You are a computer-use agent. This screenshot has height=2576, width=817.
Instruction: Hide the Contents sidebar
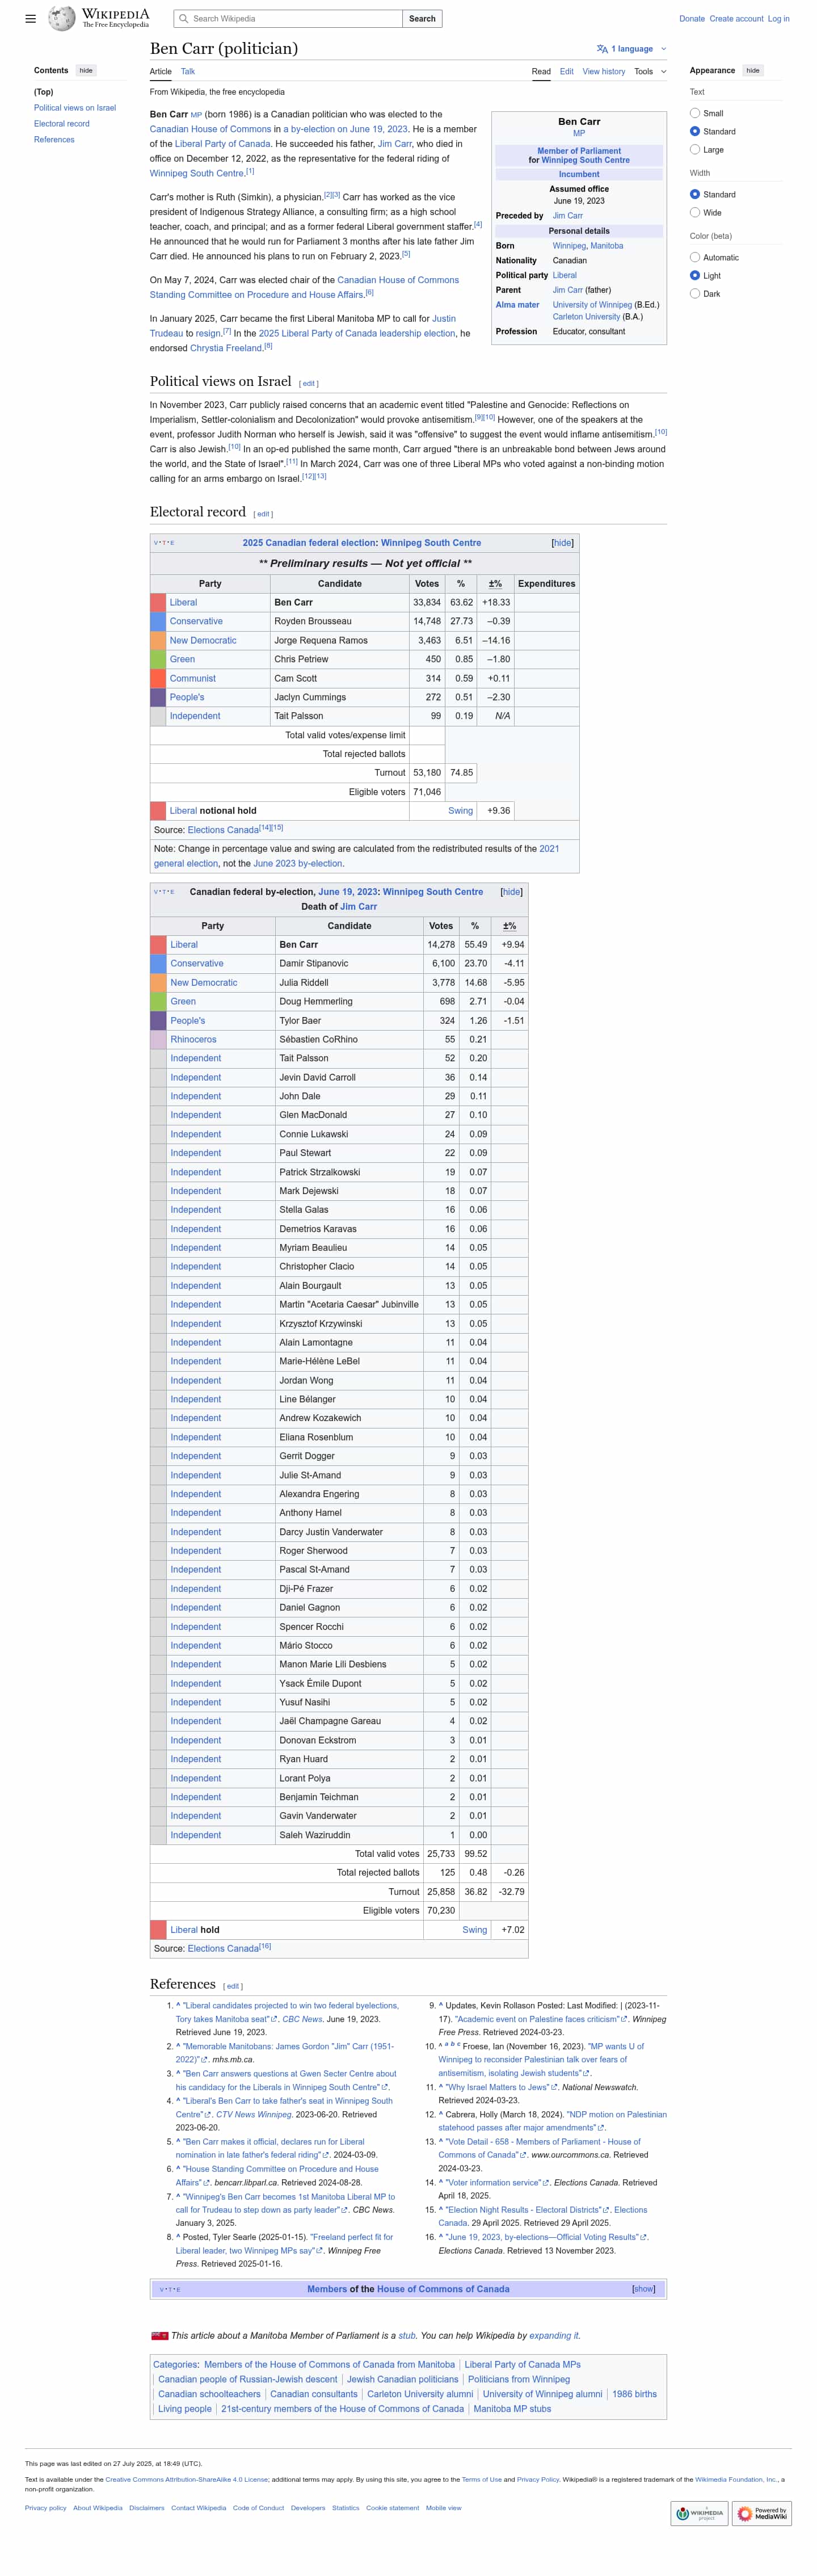(86, 71)
